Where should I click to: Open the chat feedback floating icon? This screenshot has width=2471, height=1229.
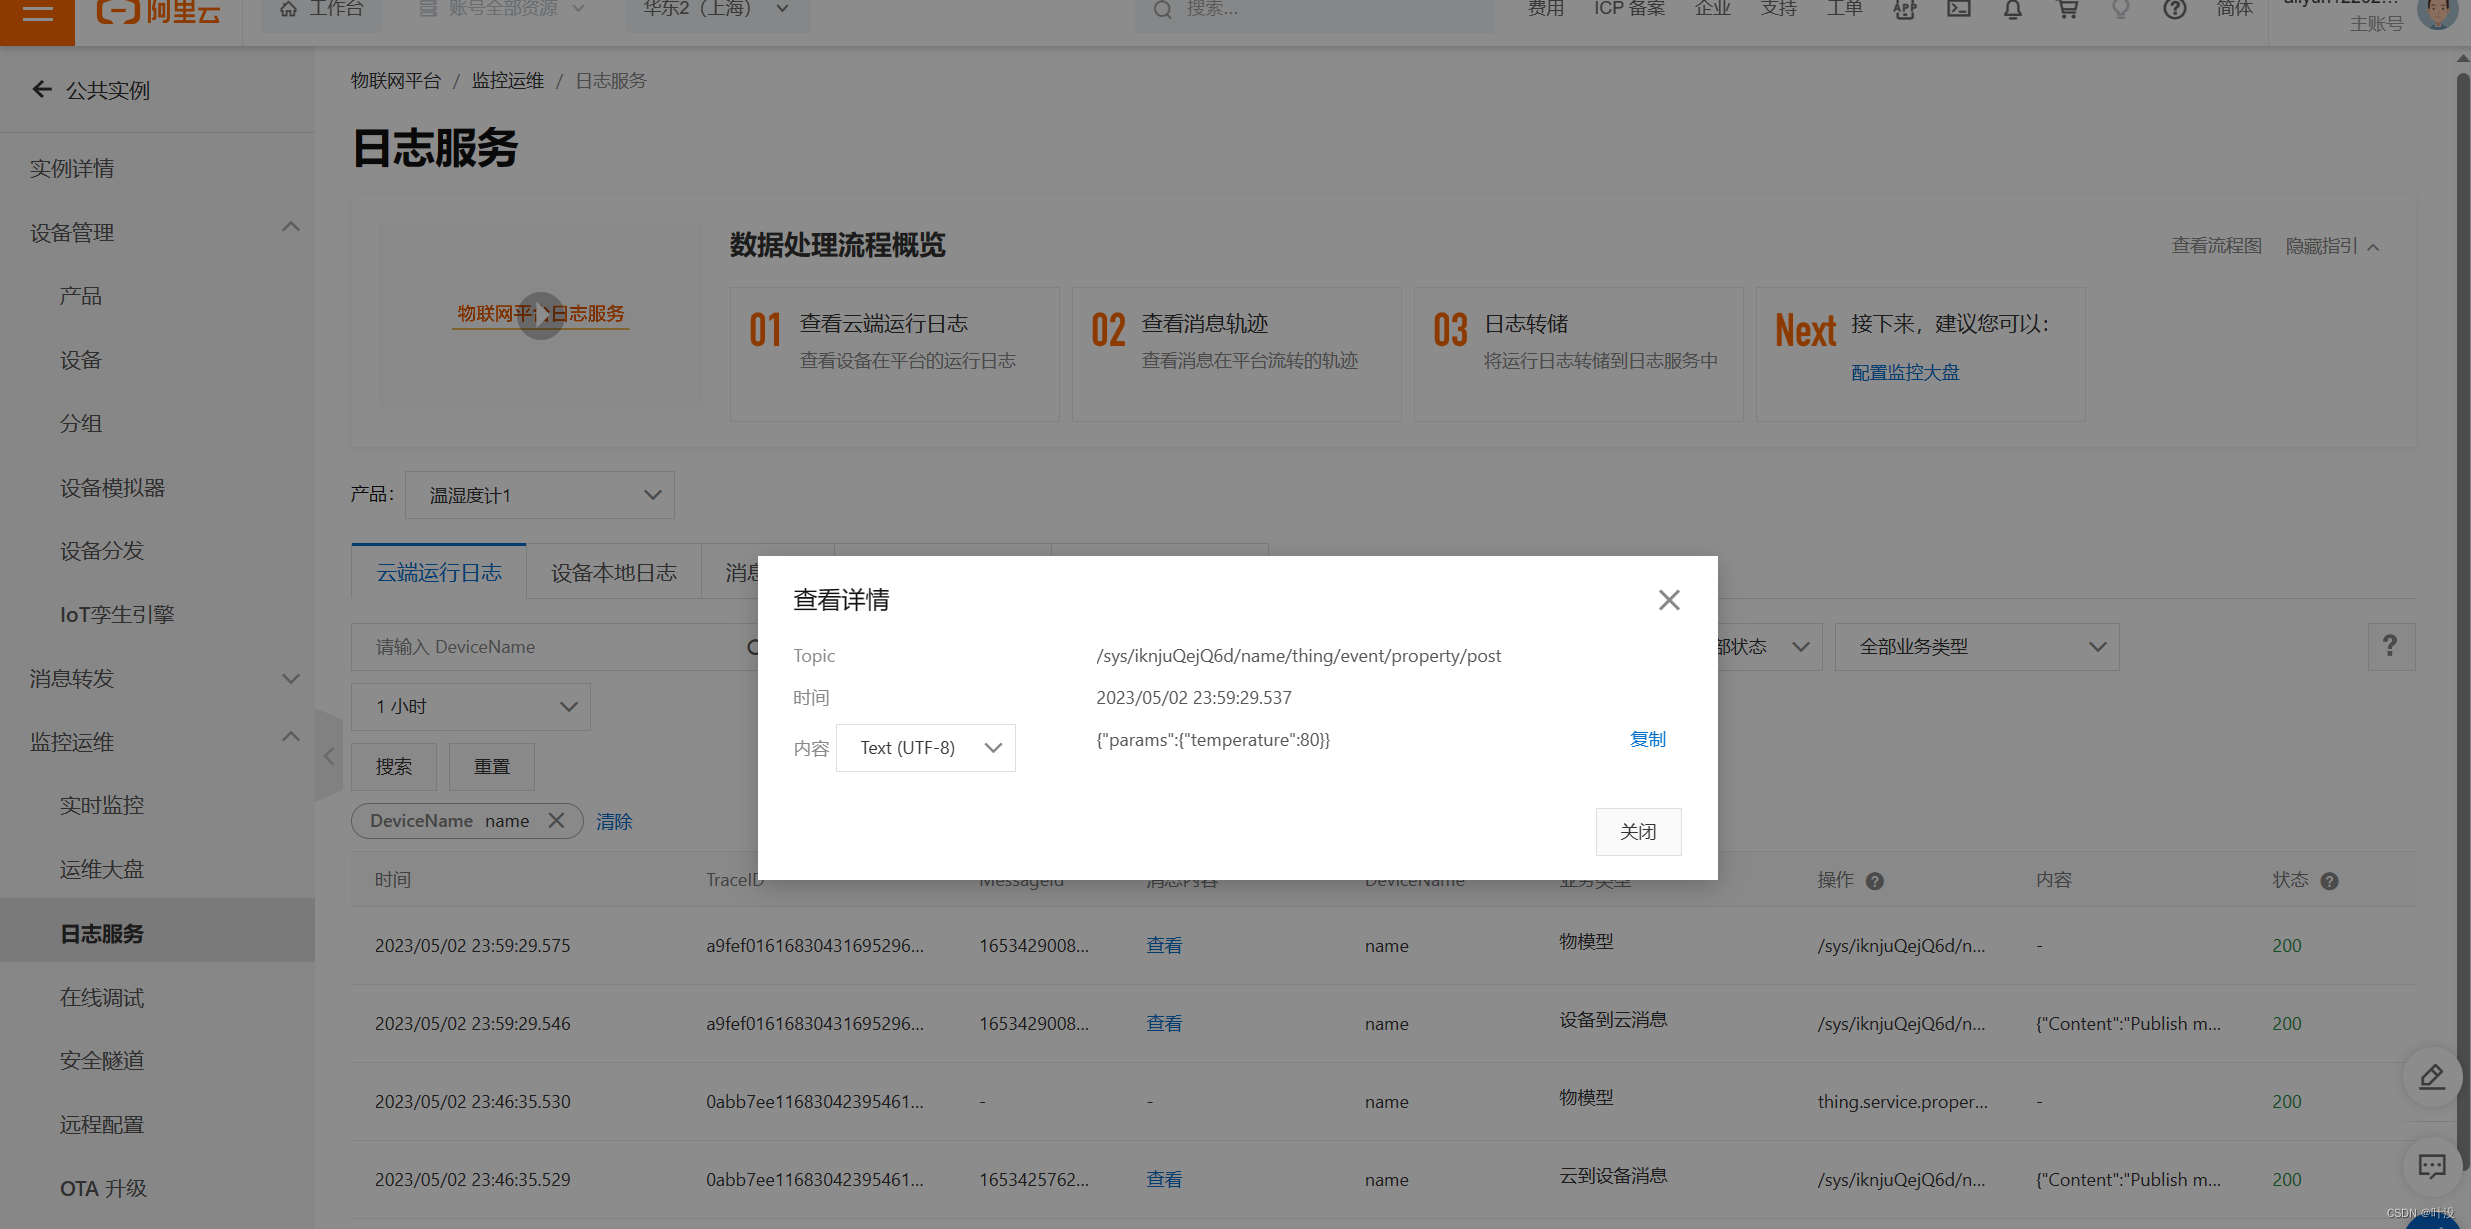(2431, 1166)
